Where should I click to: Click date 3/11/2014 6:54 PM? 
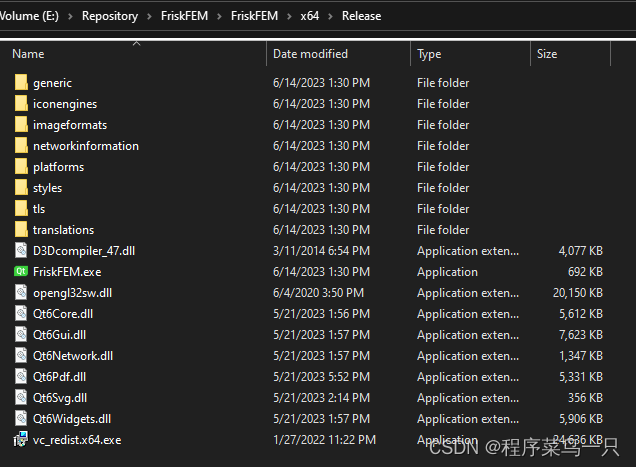321,251
